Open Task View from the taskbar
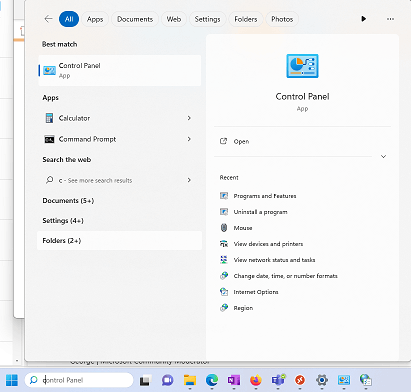Viewport: 411px width, 392px height. tap(145, 380)
